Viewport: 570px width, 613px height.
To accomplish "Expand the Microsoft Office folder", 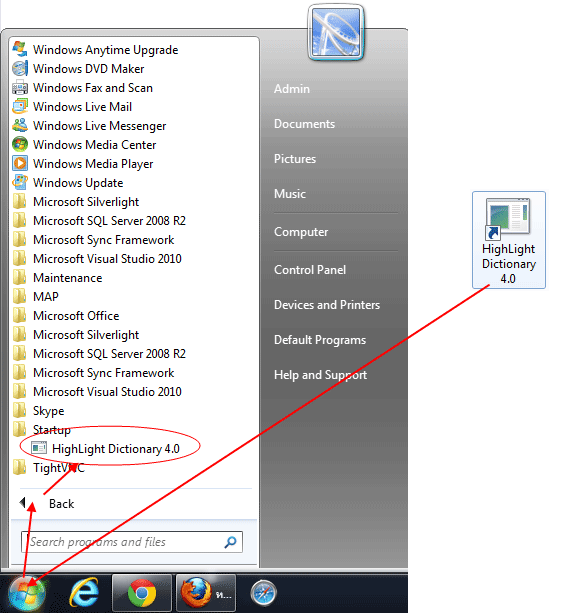I will [x=76, y=315].
